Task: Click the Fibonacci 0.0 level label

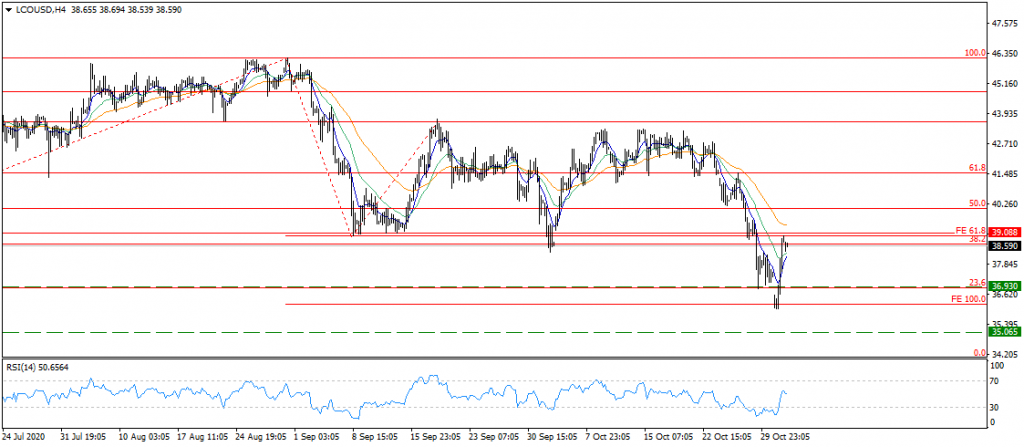Action: pos(980,353)
